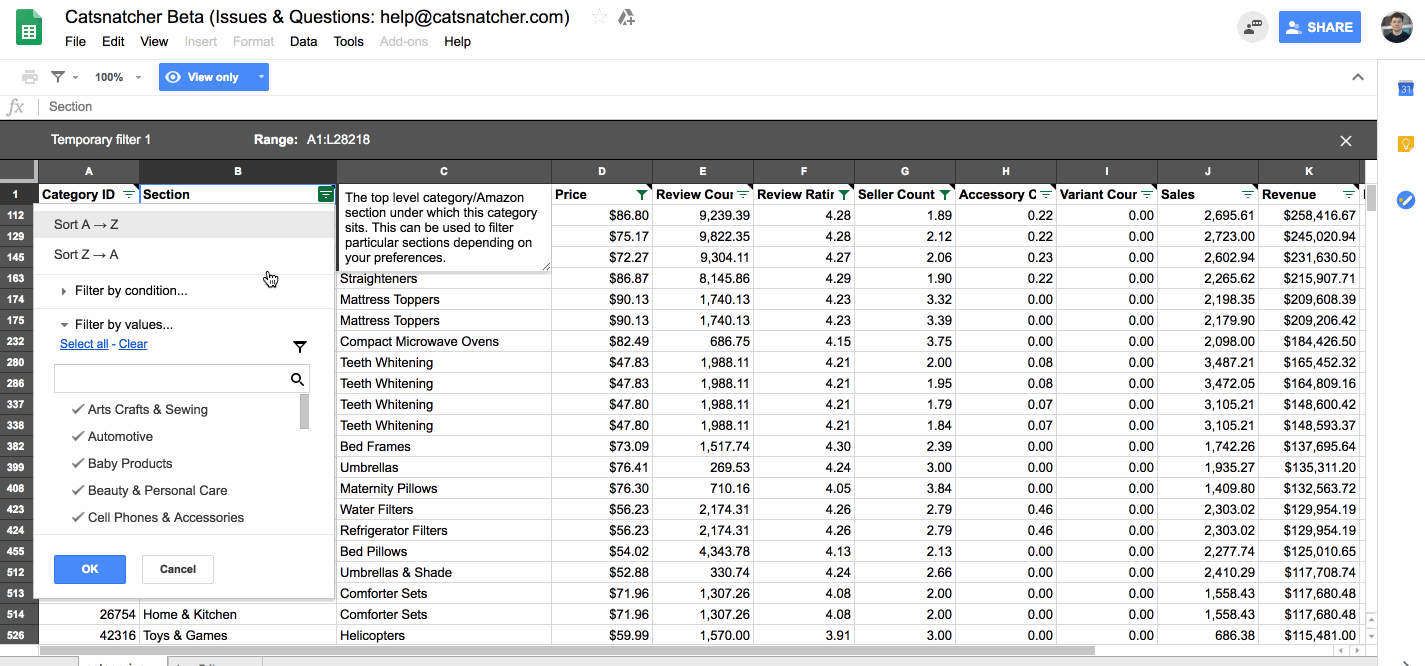Uncheck the Automotive filter value

coord(112,437)
